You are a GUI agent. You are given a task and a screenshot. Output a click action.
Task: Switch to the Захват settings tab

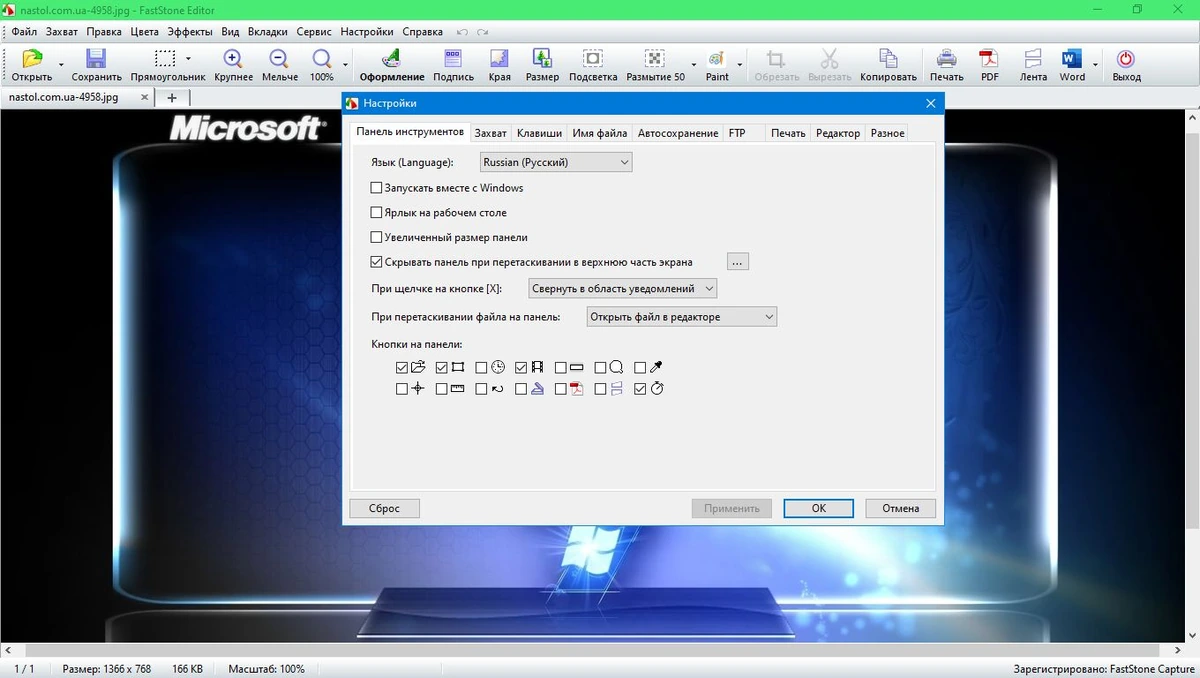point(490,133)
